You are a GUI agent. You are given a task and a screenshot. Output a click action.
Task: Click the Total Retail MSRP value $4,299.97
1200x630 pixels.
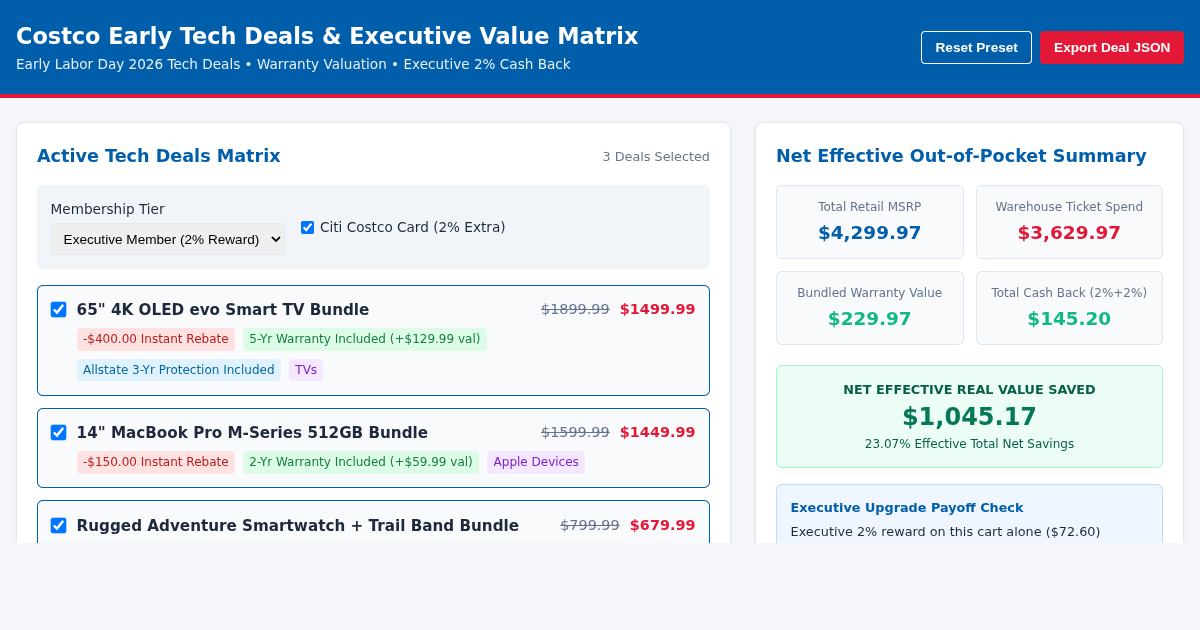click(870, 233)
